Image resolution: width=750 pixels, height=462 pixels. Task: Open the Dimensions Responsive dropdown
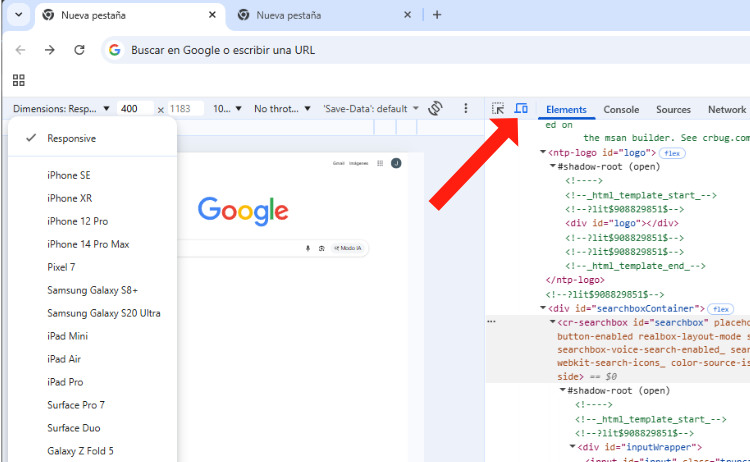coord(61,109)
